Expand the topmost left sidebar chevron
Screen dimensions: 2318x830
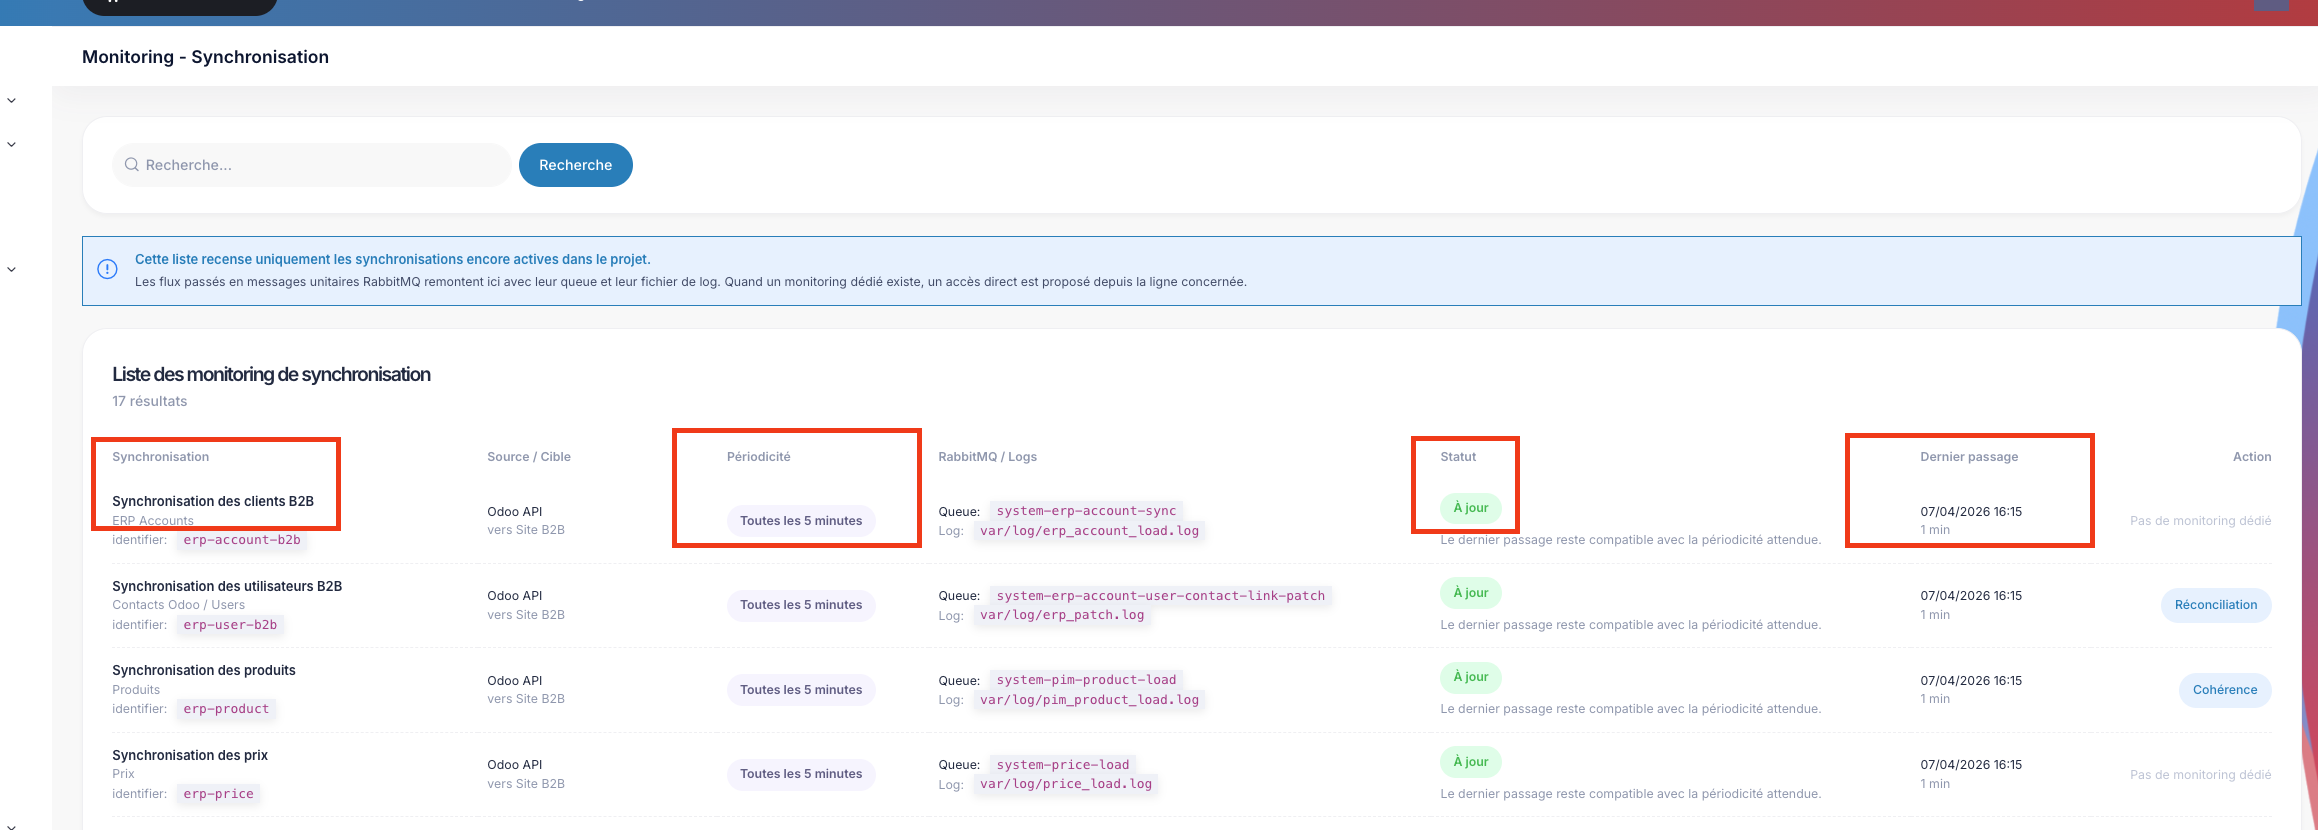point(12,101)
